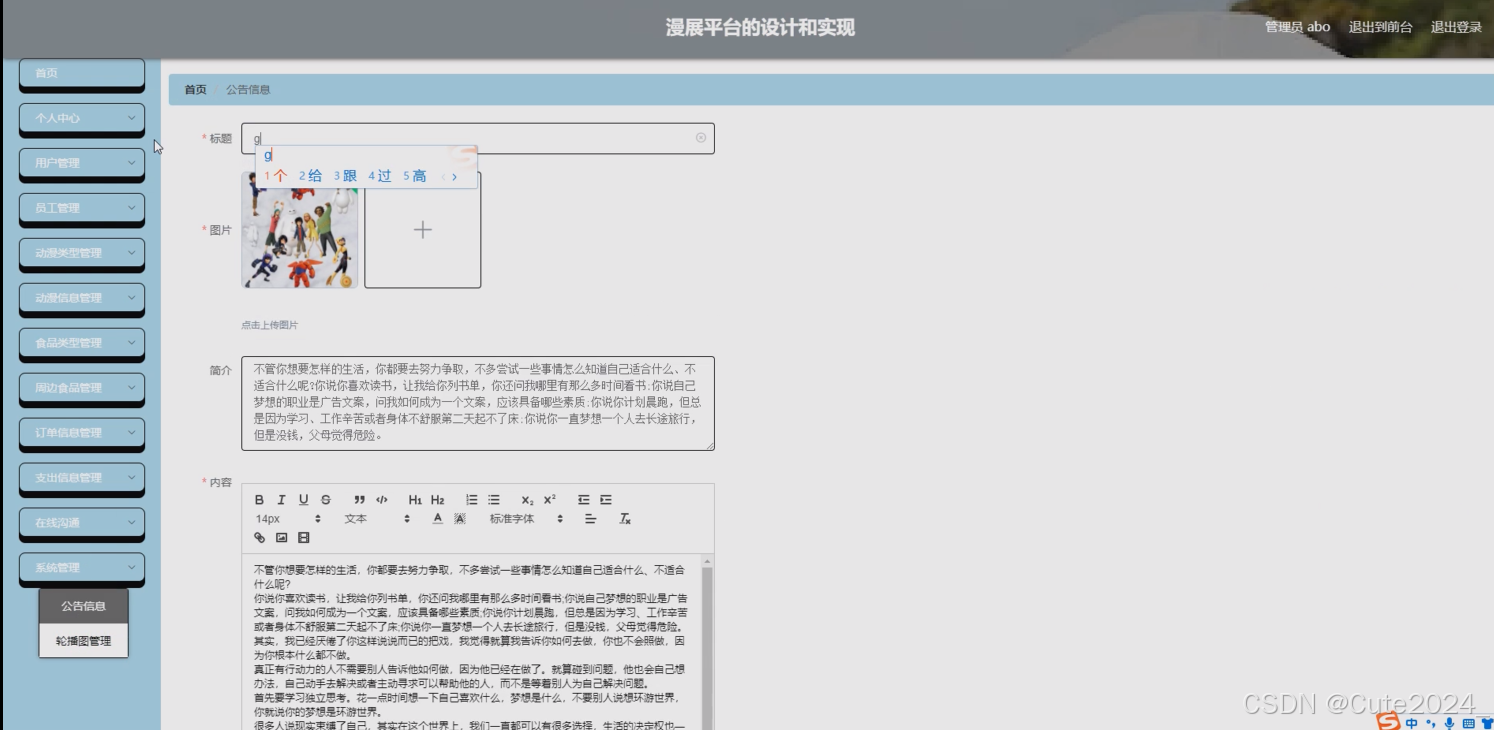Apply strikethrough formatting
This screenshot has width=1494, height=730.
326,500
